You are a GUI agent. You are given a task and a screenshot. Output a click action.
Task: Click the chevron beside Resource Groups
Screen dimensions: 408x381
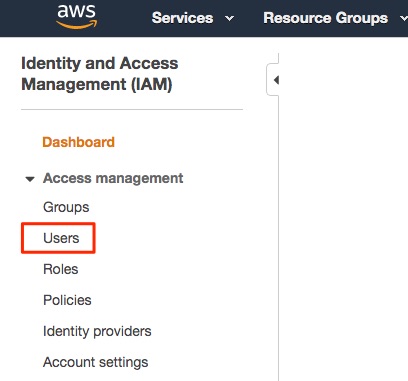(x=404, y=19)
